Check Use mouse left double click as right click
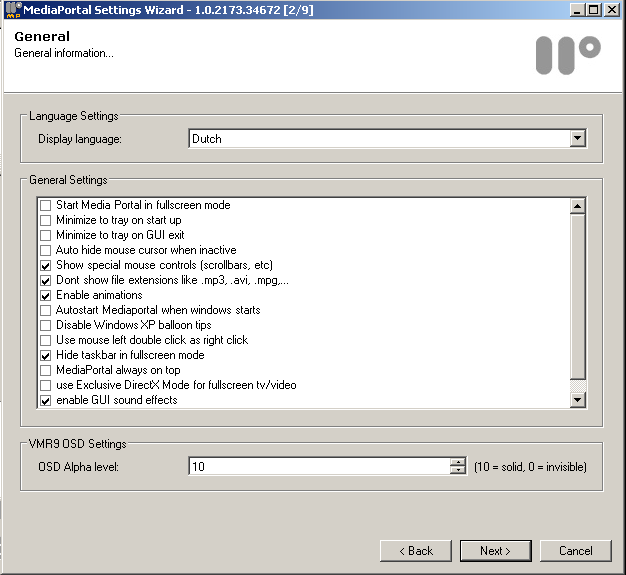This screenshot has height=575, width=626. [46, 340]
